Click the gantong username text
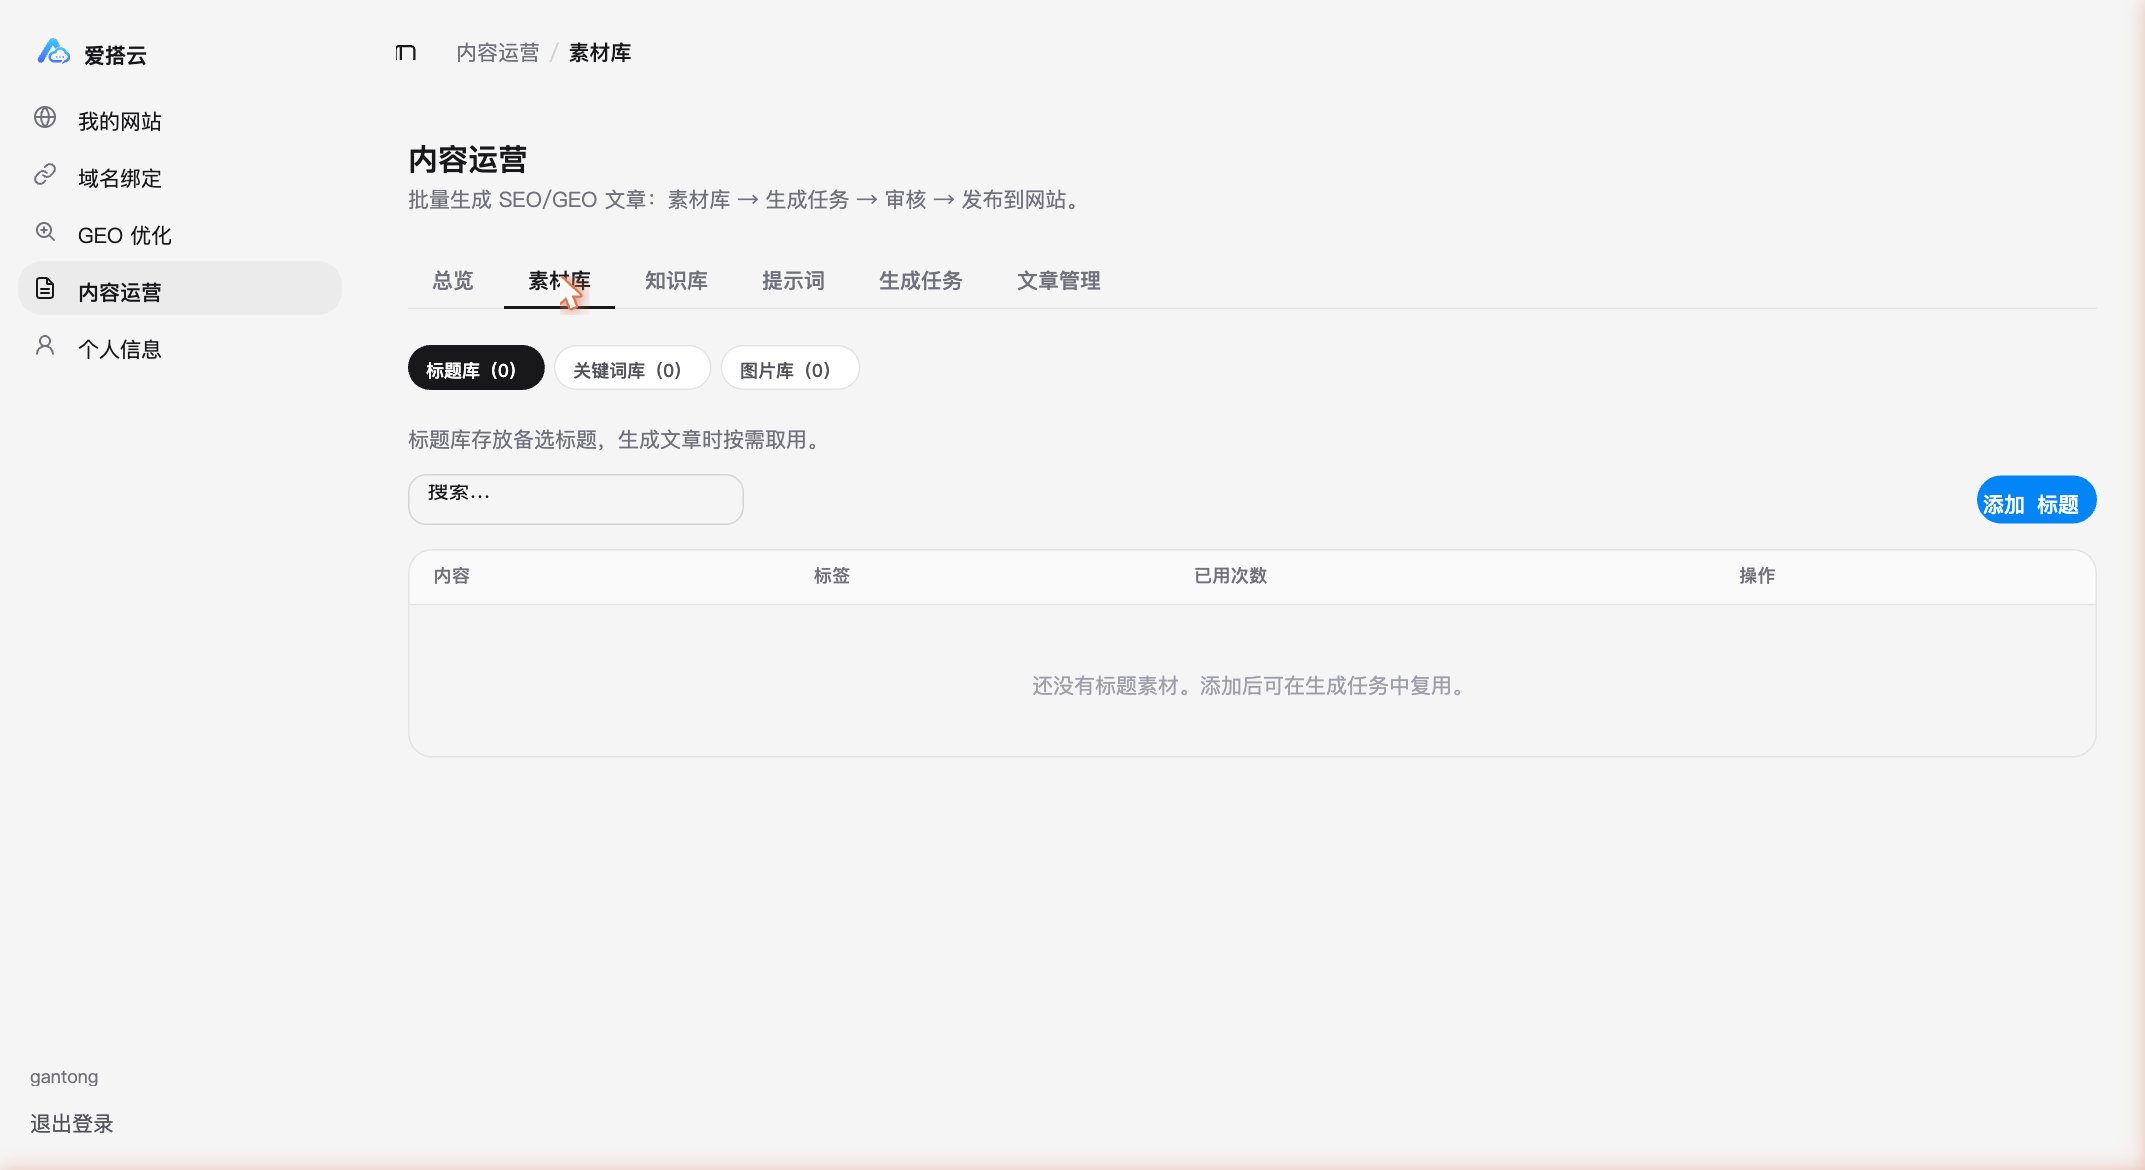2145x1170 pixels. 64,1077
